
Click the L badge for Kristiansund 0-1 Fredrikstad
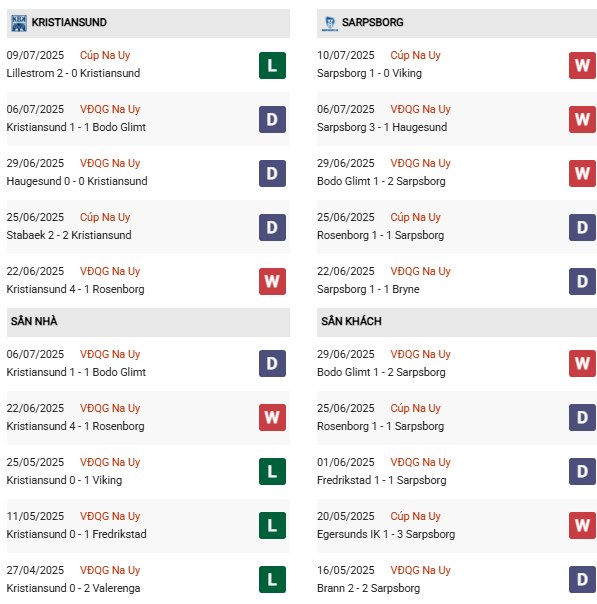click(x=272, y=525)
